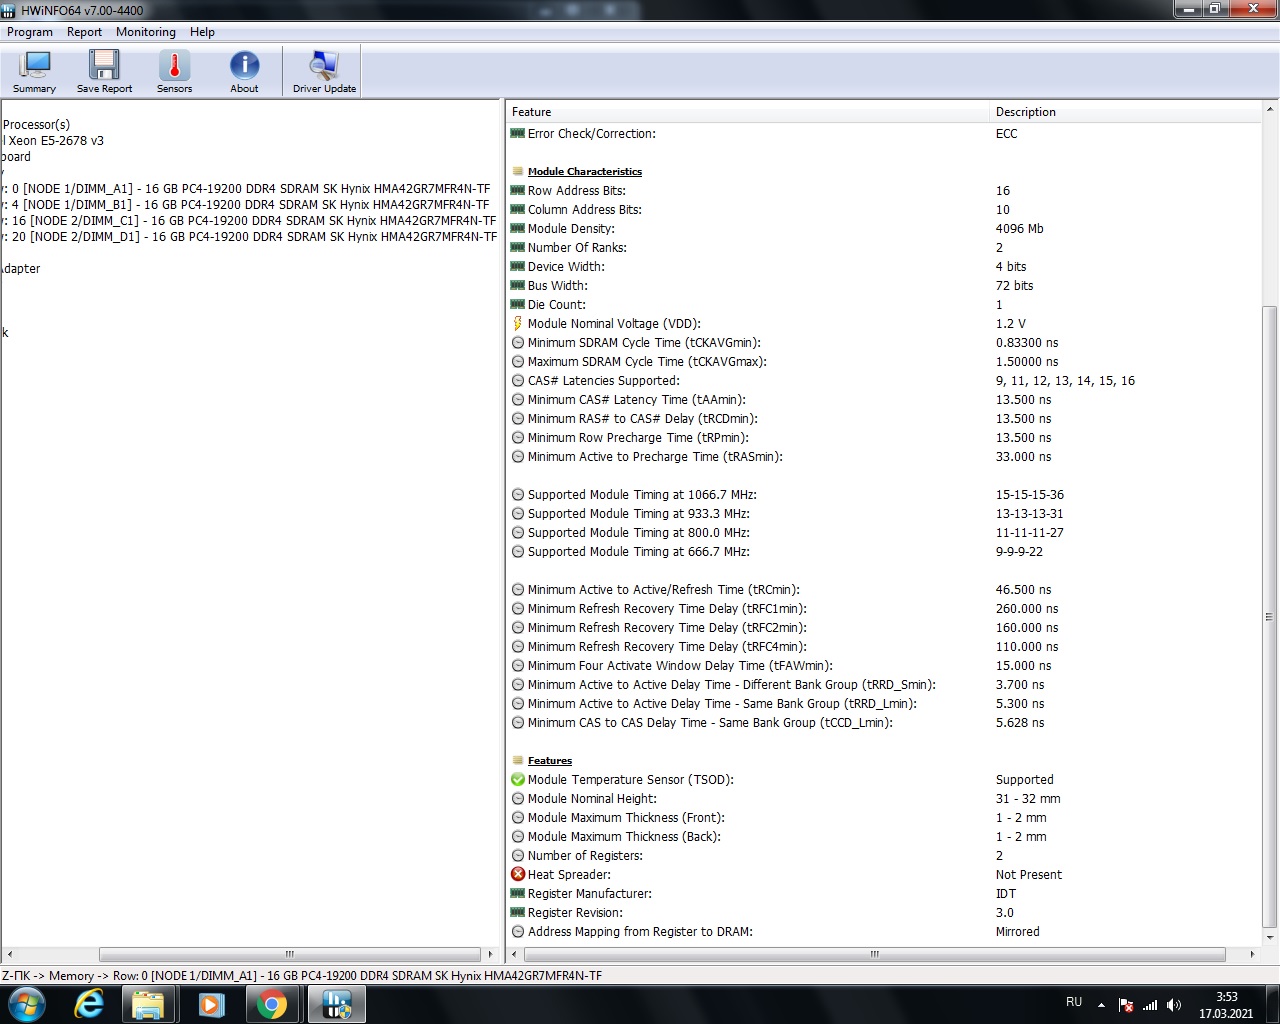Select the Device Width row
Viewport: 1280px width, 1024px height.
[x=884, y=267]
